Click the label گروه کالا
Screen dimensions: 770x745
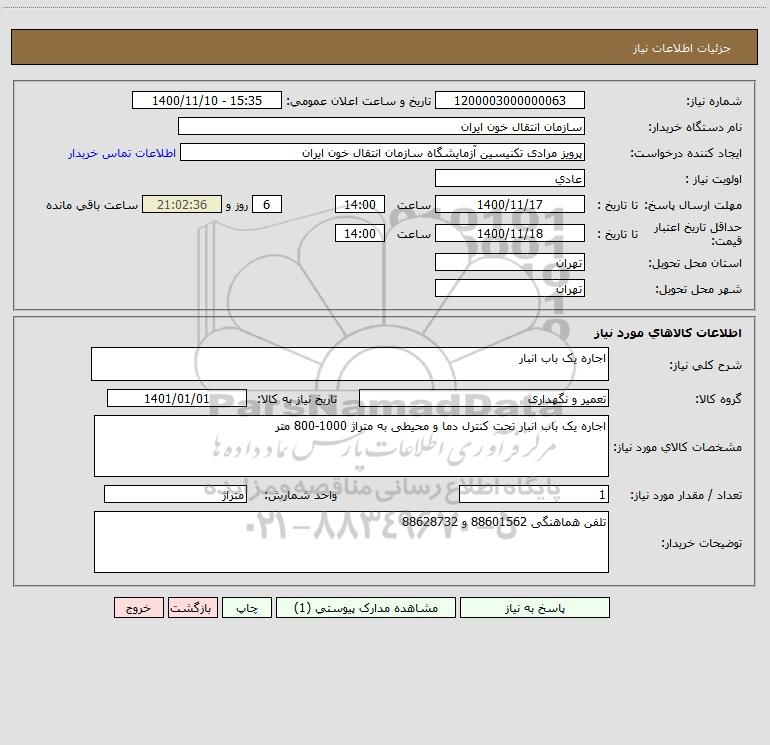coord(718,399)
